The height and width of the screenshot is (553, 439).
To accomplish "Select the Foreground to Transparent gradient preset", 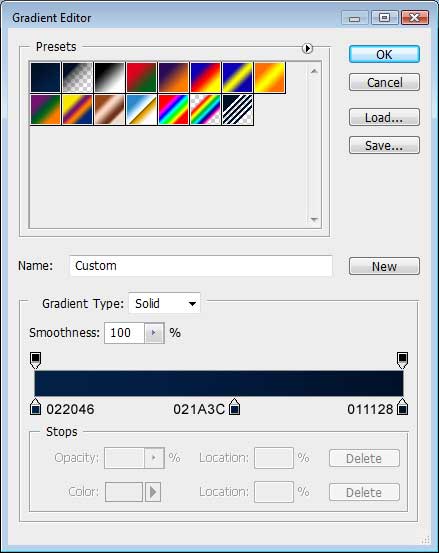I will point(78,77).
